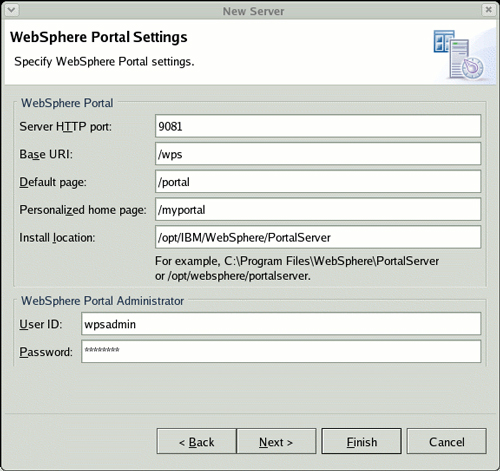Viewport: 500px width, 471px height.
Task: Focus the Personalized home page field
Action: pos(318,209)
